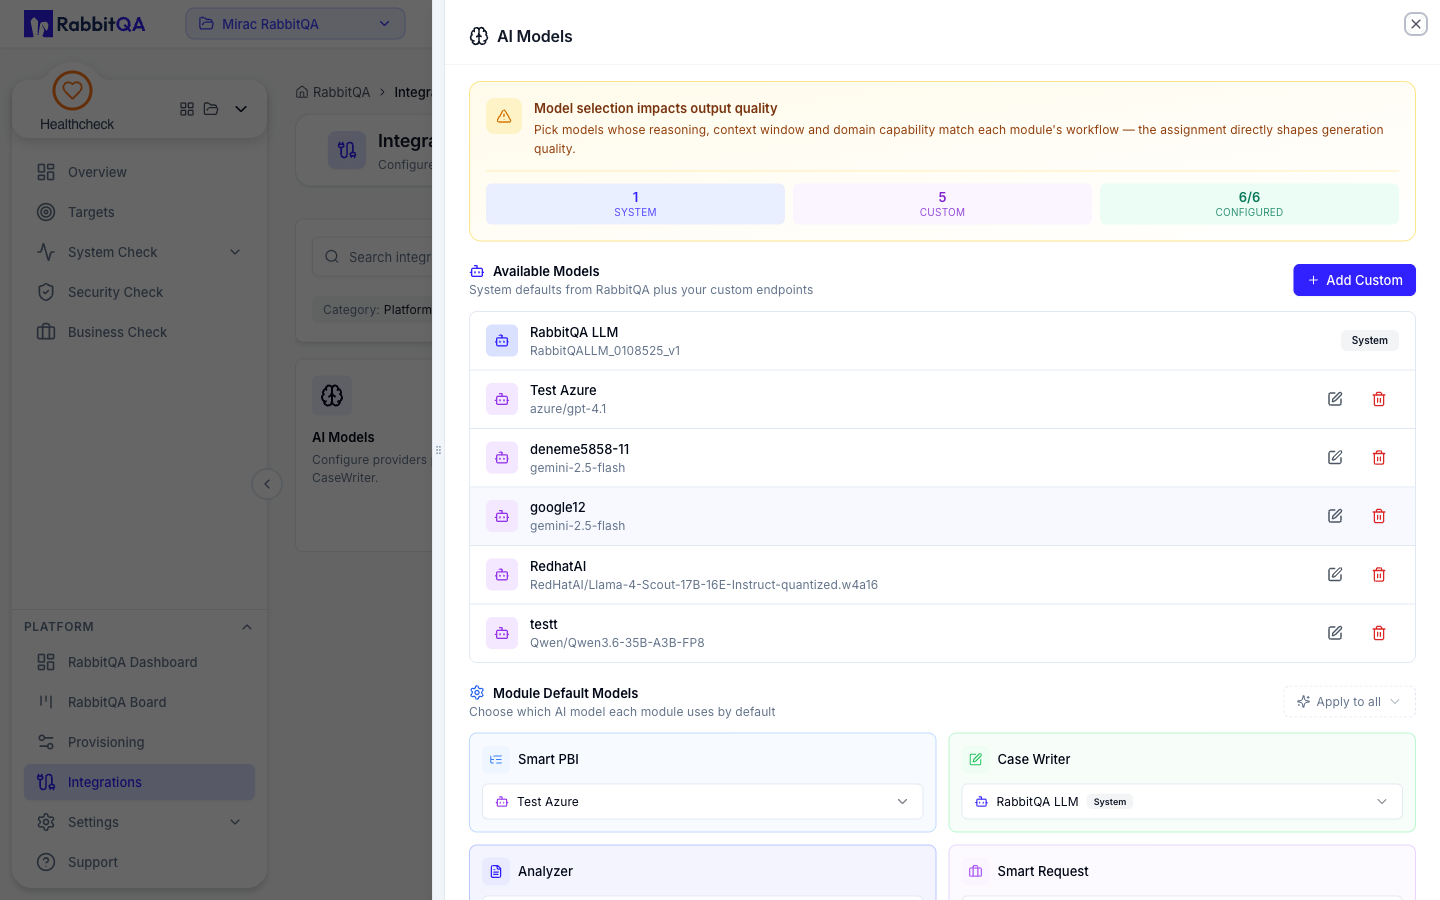Open the Business Check page
1440x900 pixels.
click(139, 332)
